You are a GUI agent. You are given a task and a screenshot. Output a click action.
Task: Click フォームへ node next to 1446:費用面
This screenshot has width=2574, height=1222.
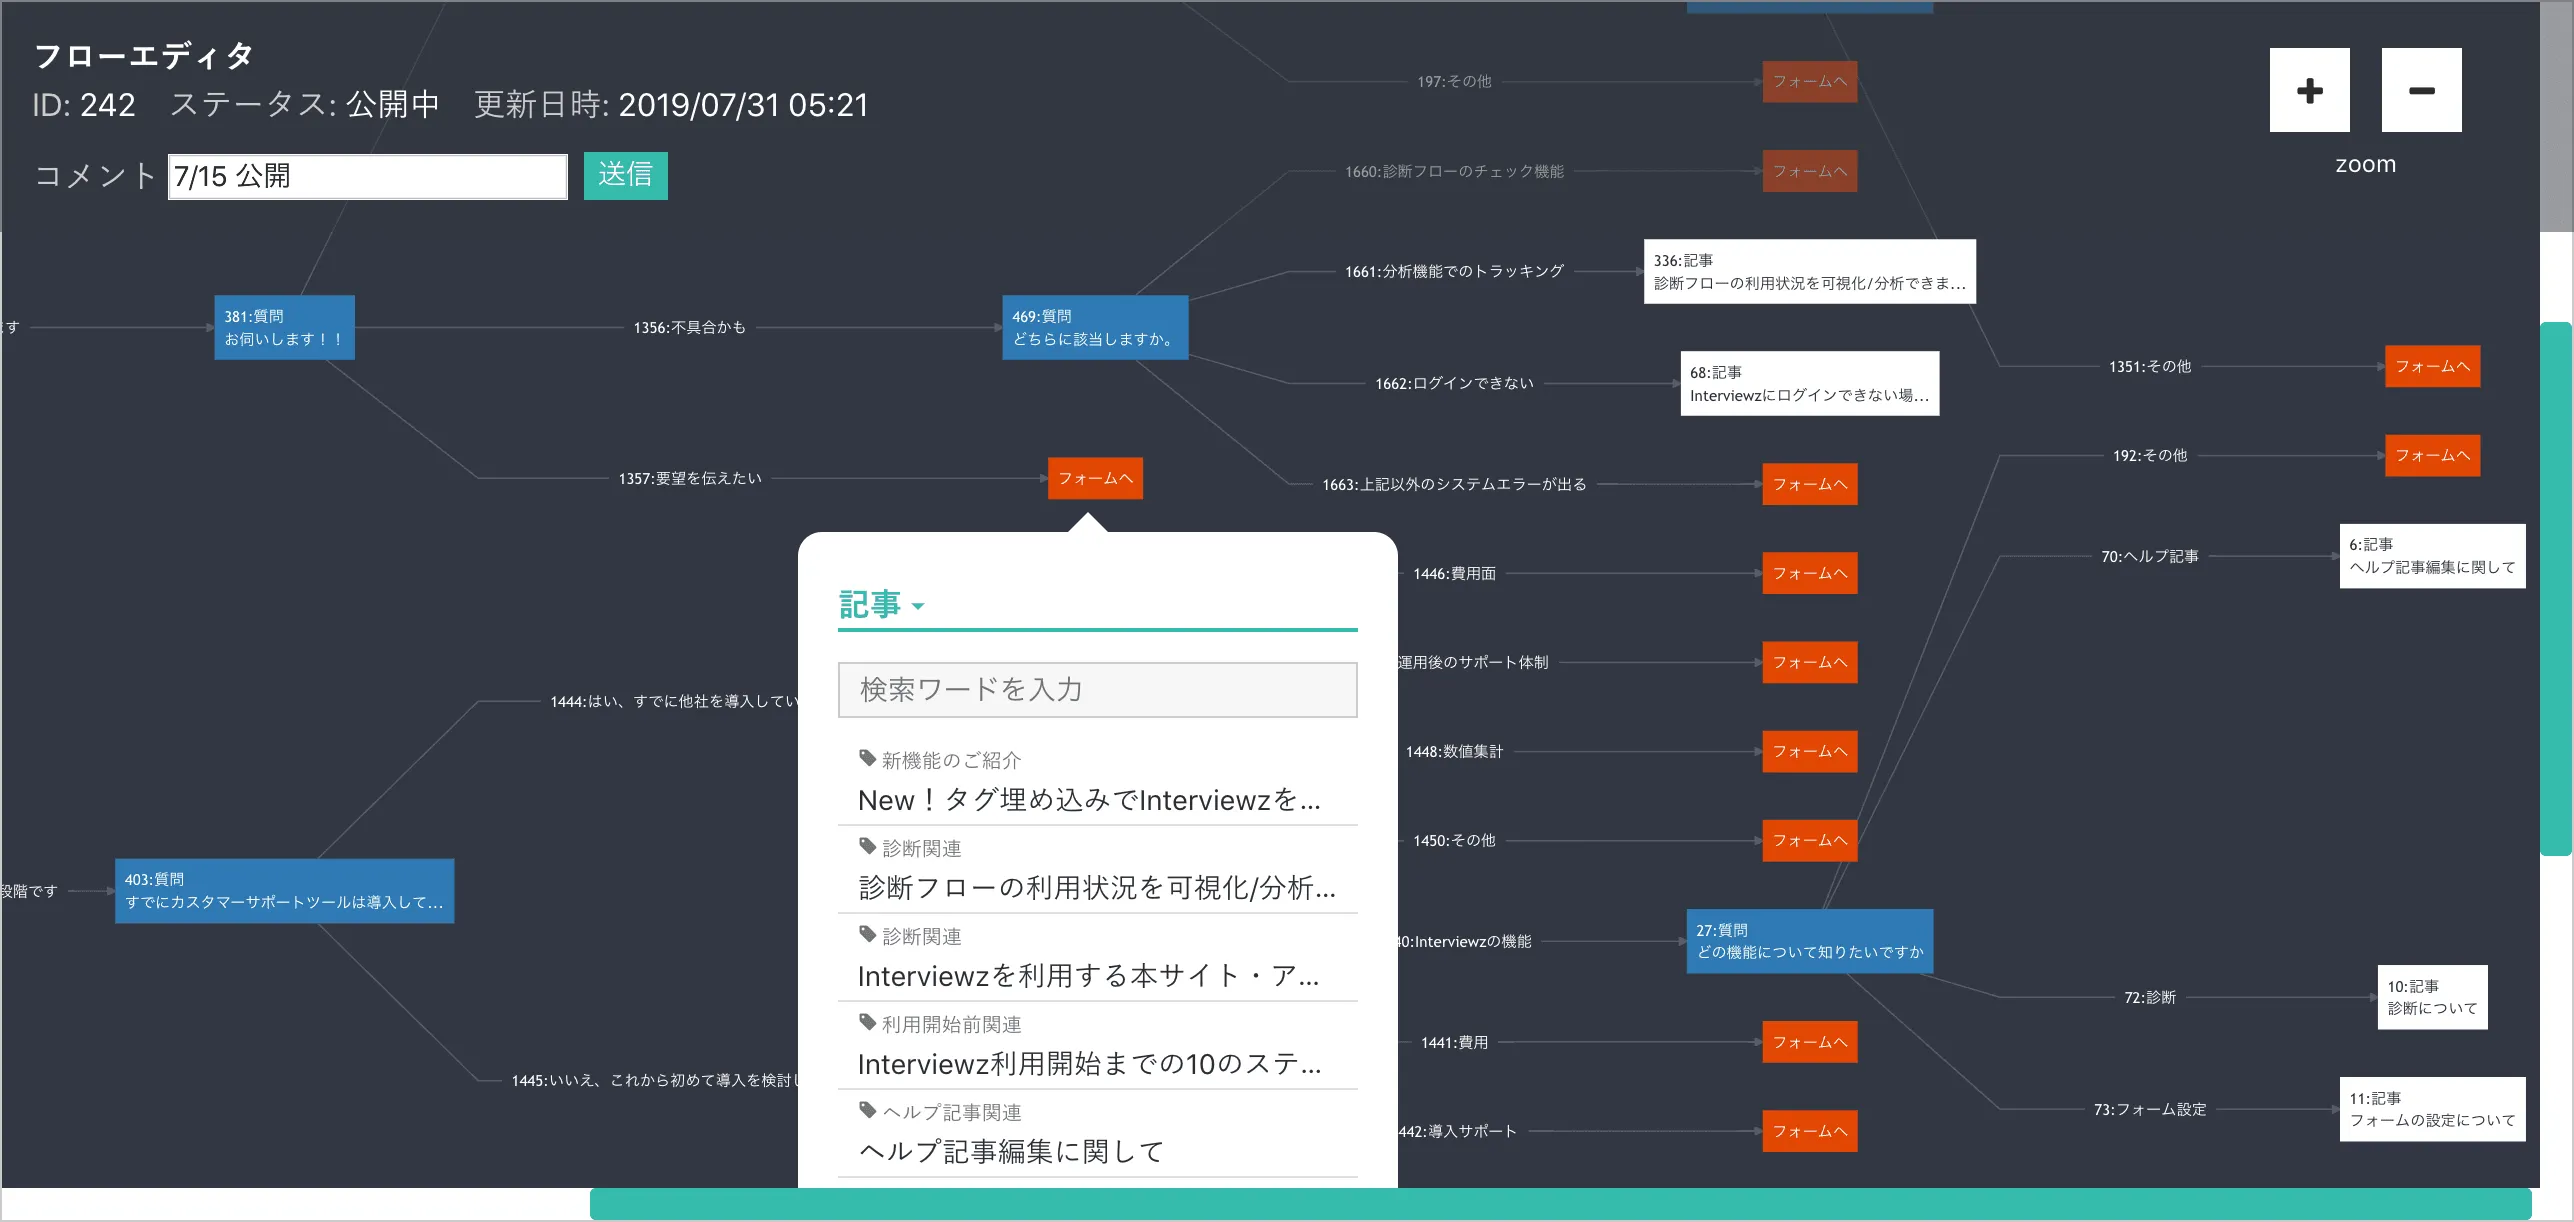pos(1809,573)
